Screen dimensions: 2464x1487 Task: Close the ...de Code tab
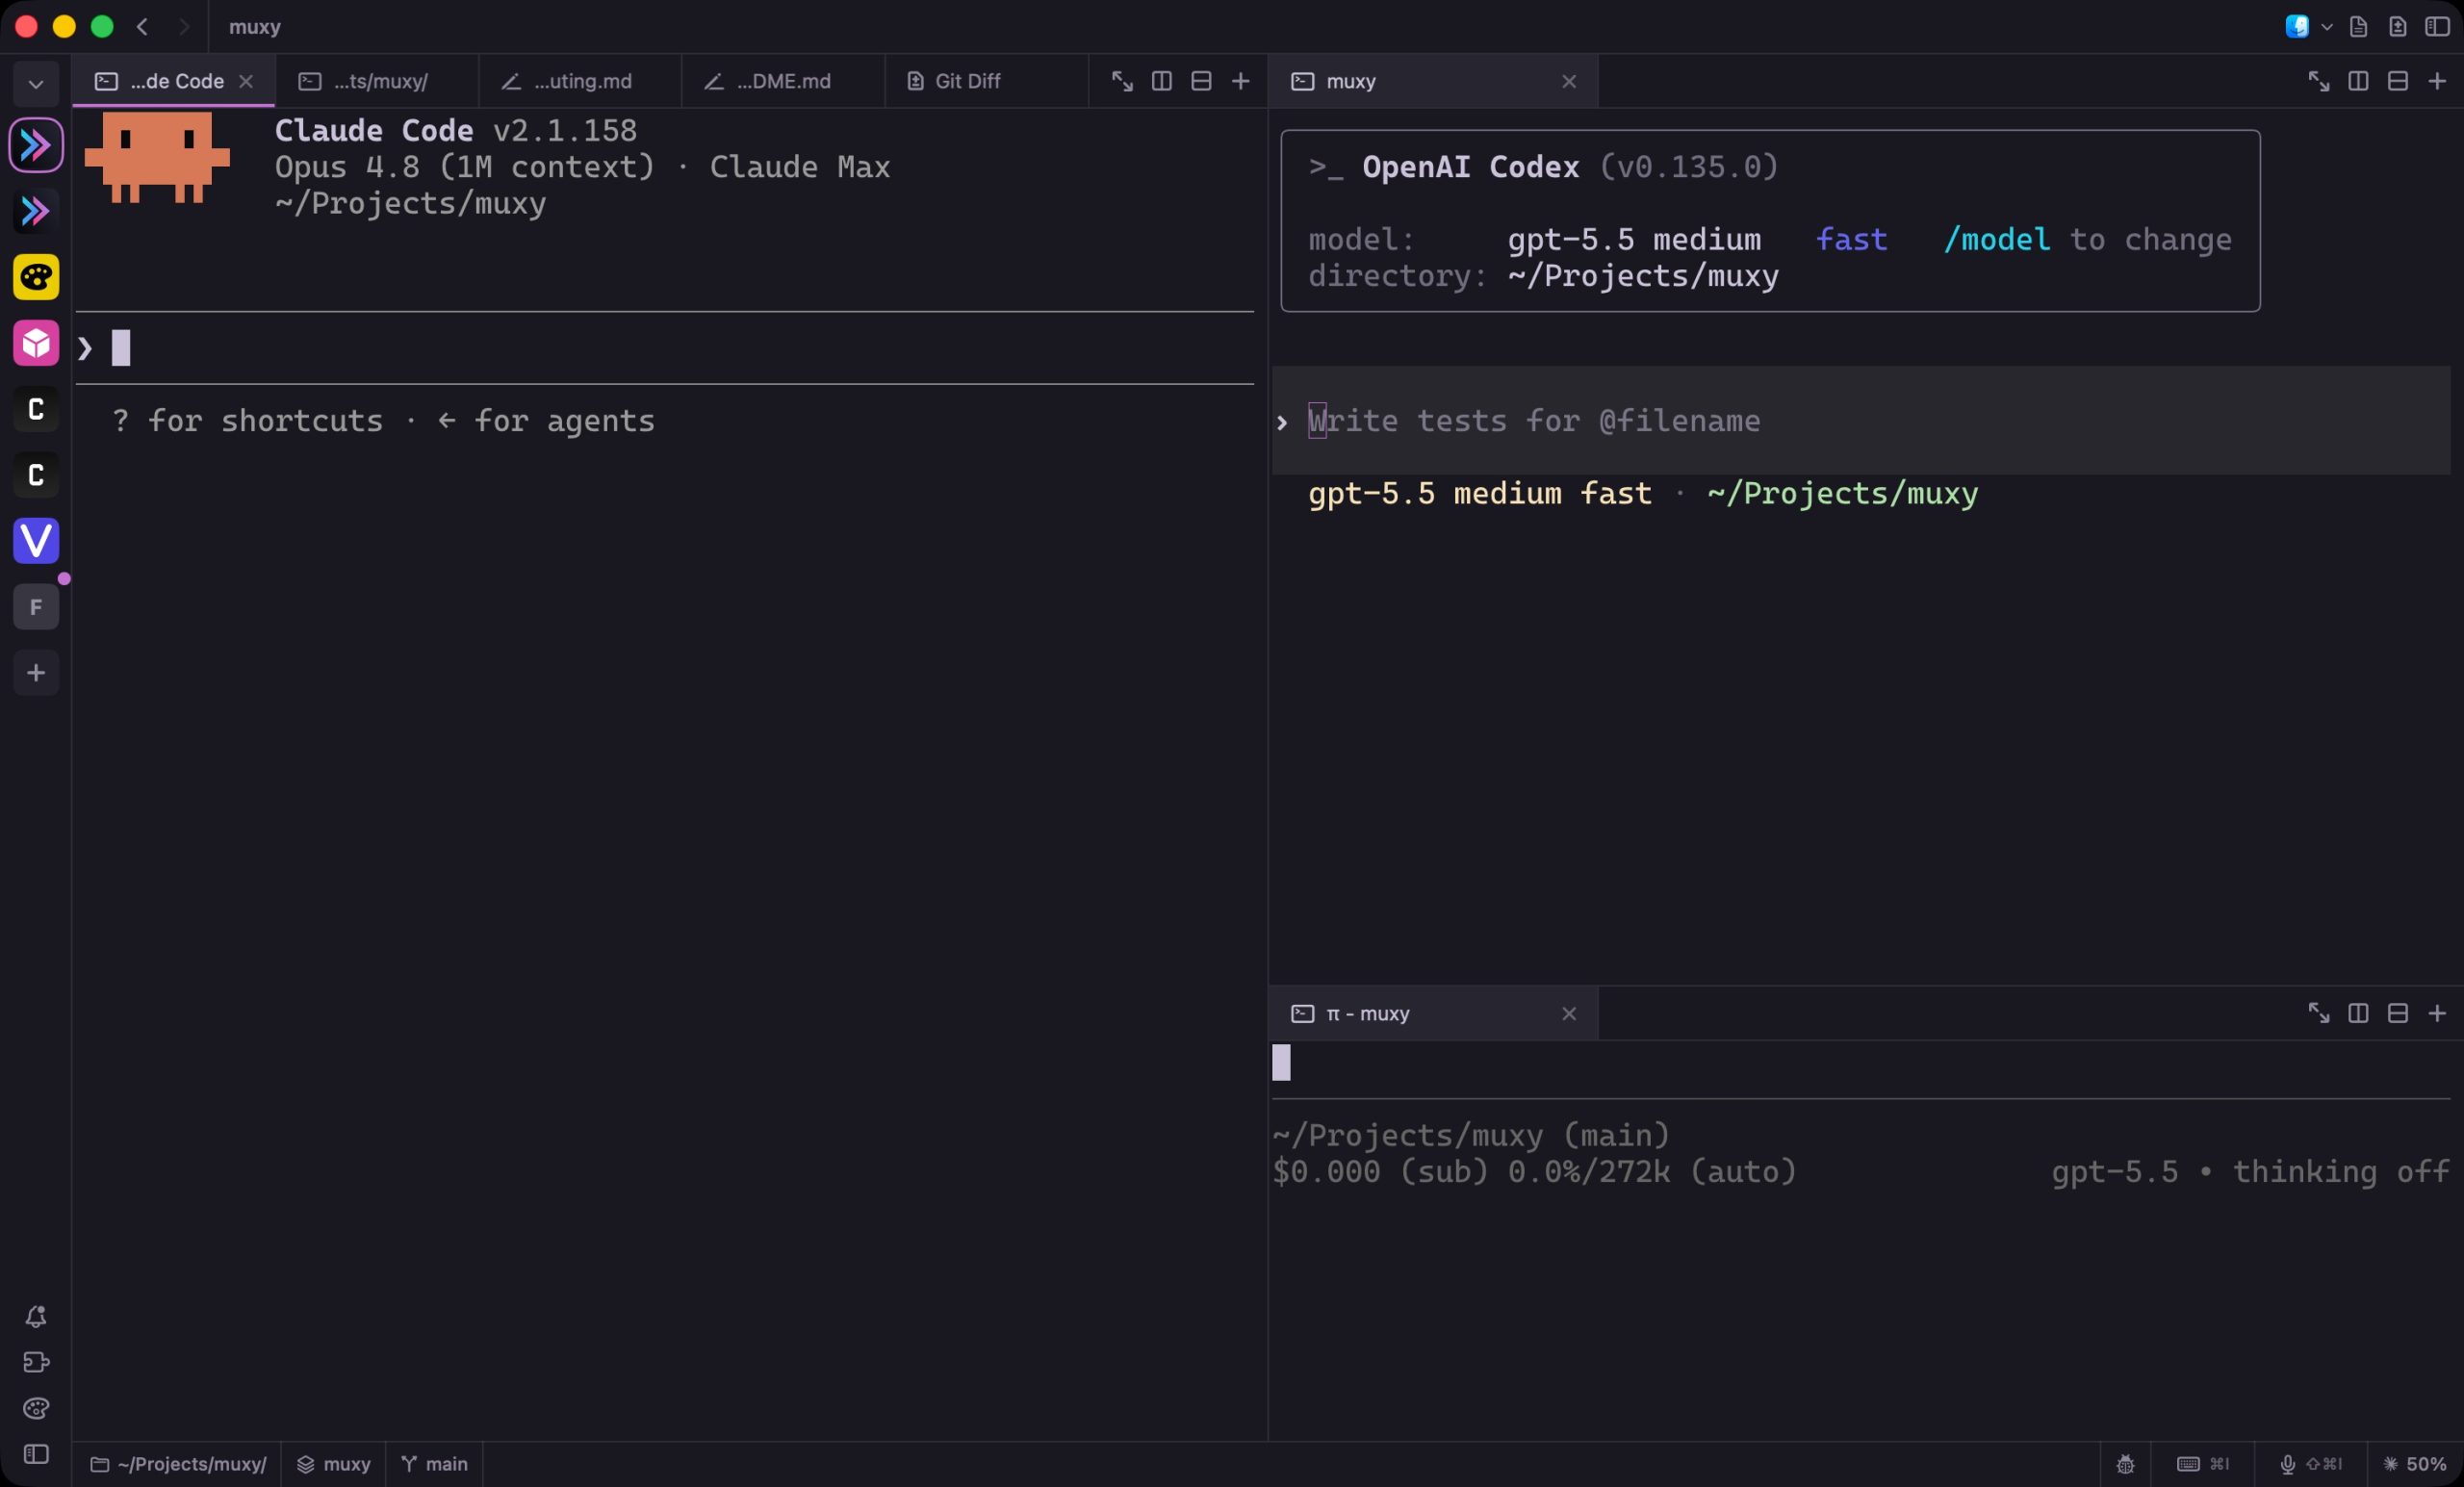point(246,81)
